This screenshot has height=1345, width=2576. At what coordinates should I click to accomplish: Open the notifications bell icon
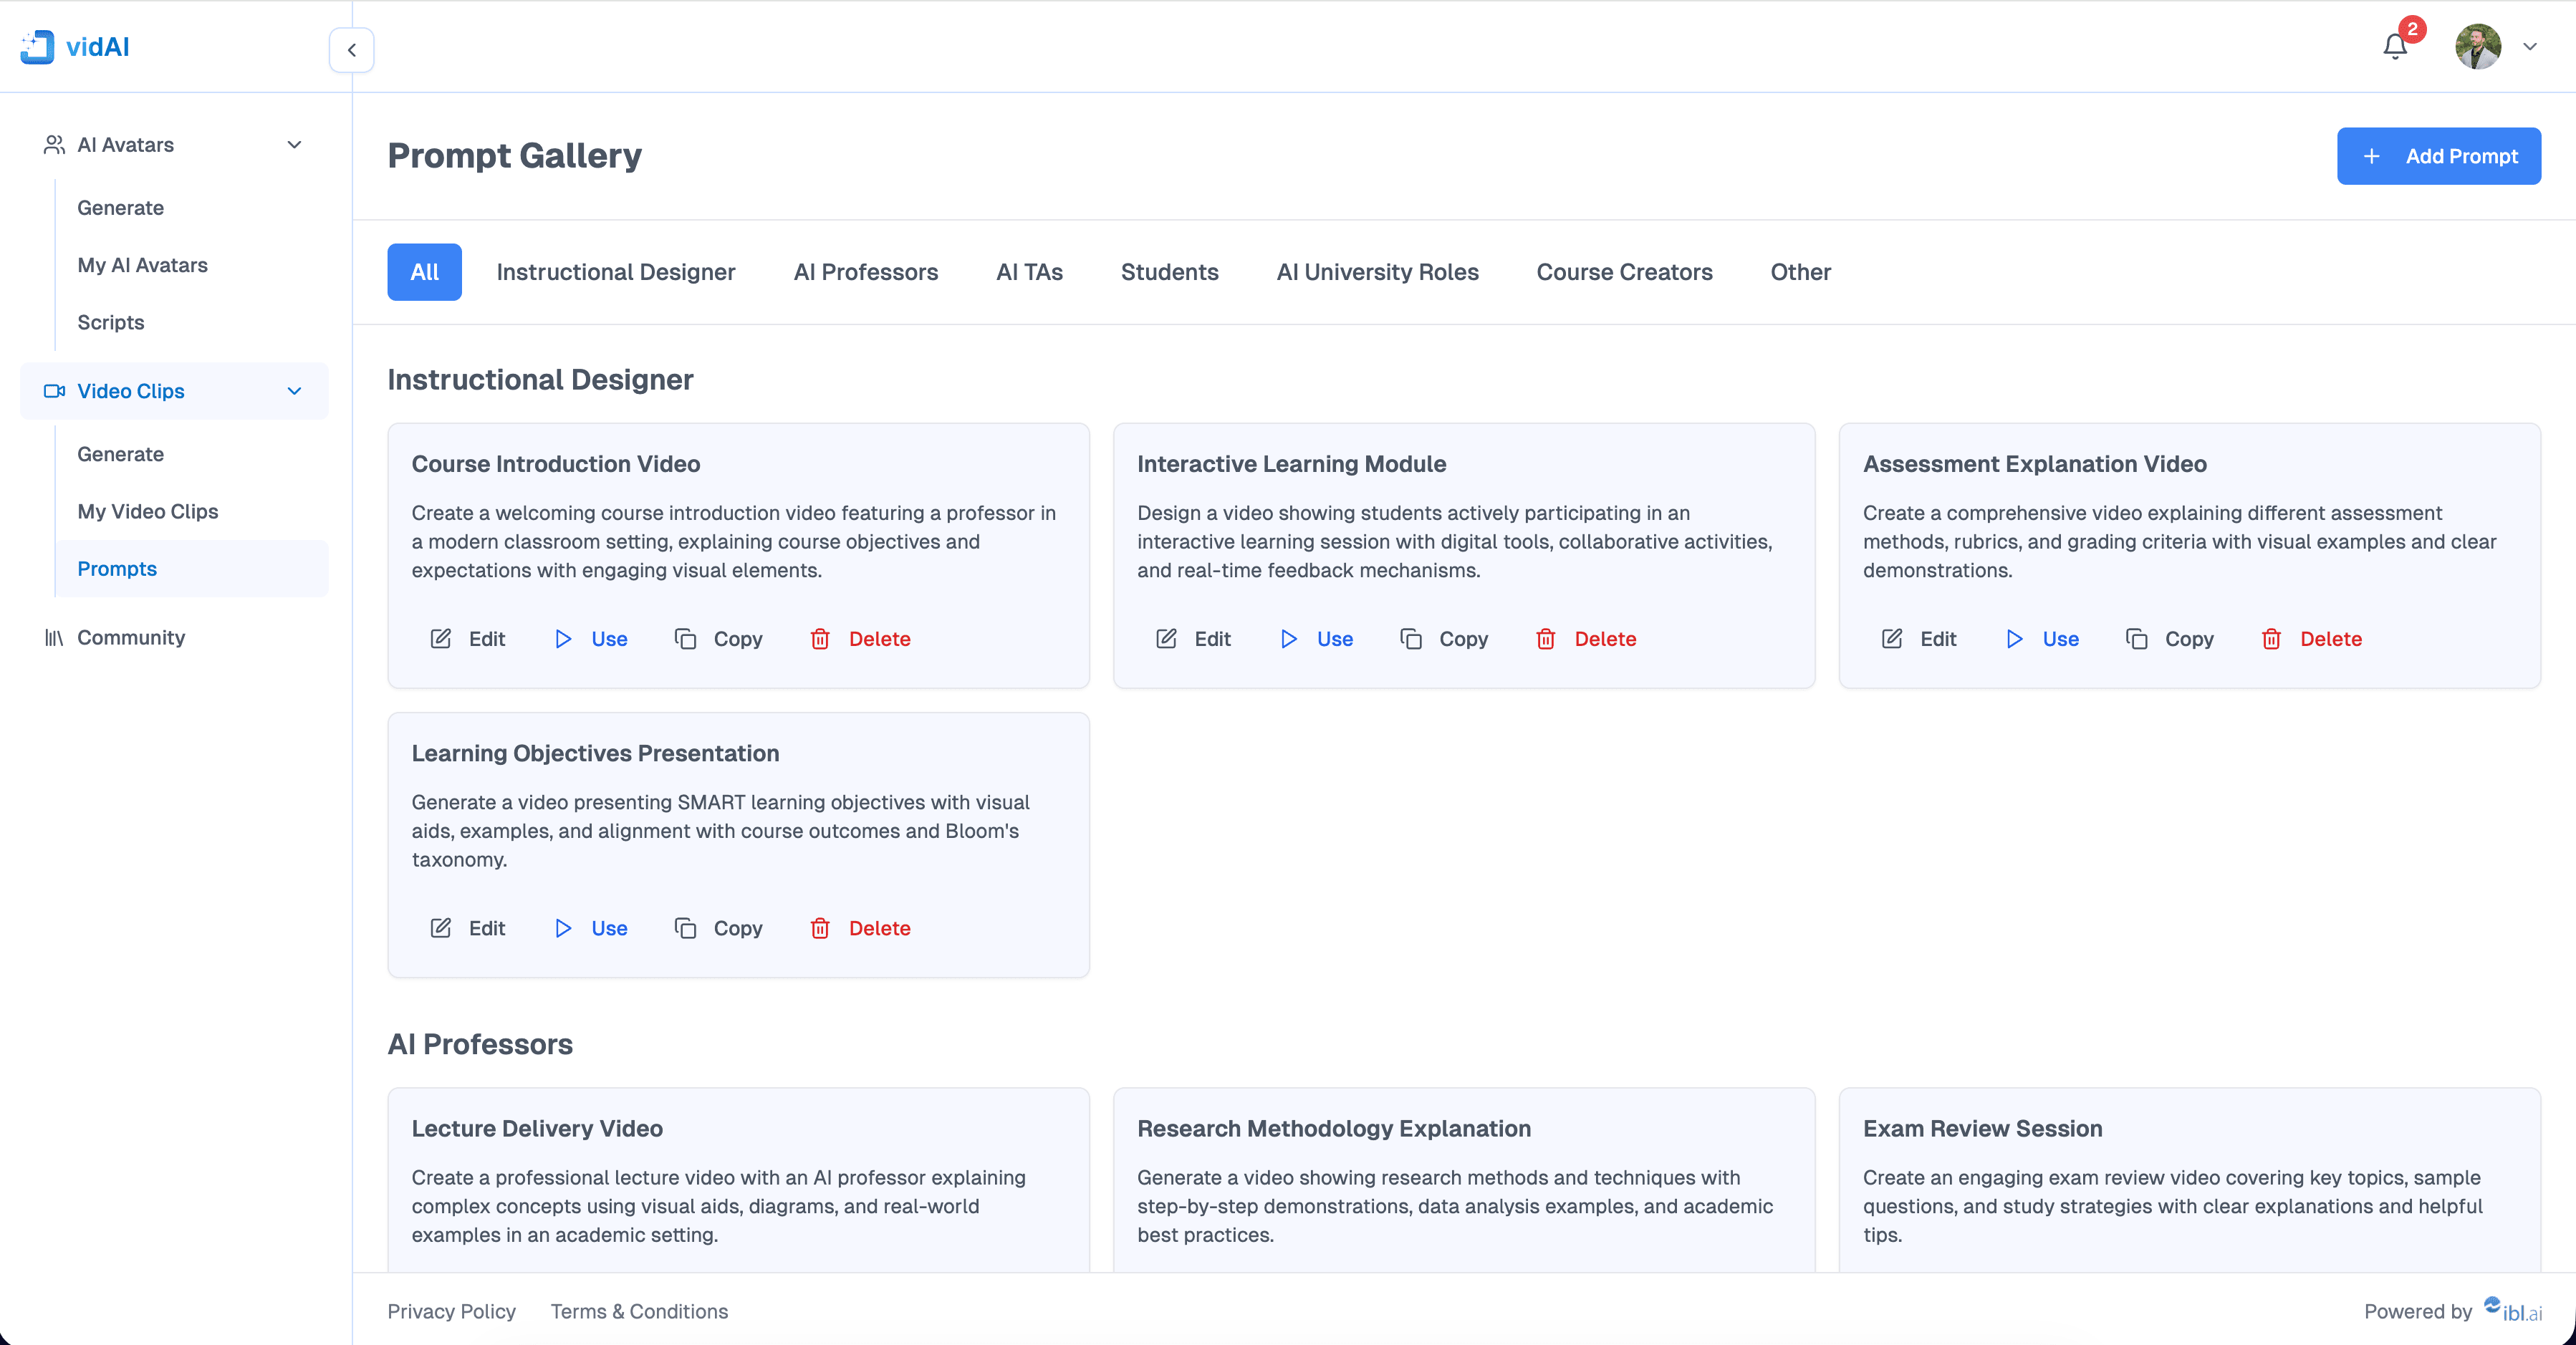[2394, 47]
